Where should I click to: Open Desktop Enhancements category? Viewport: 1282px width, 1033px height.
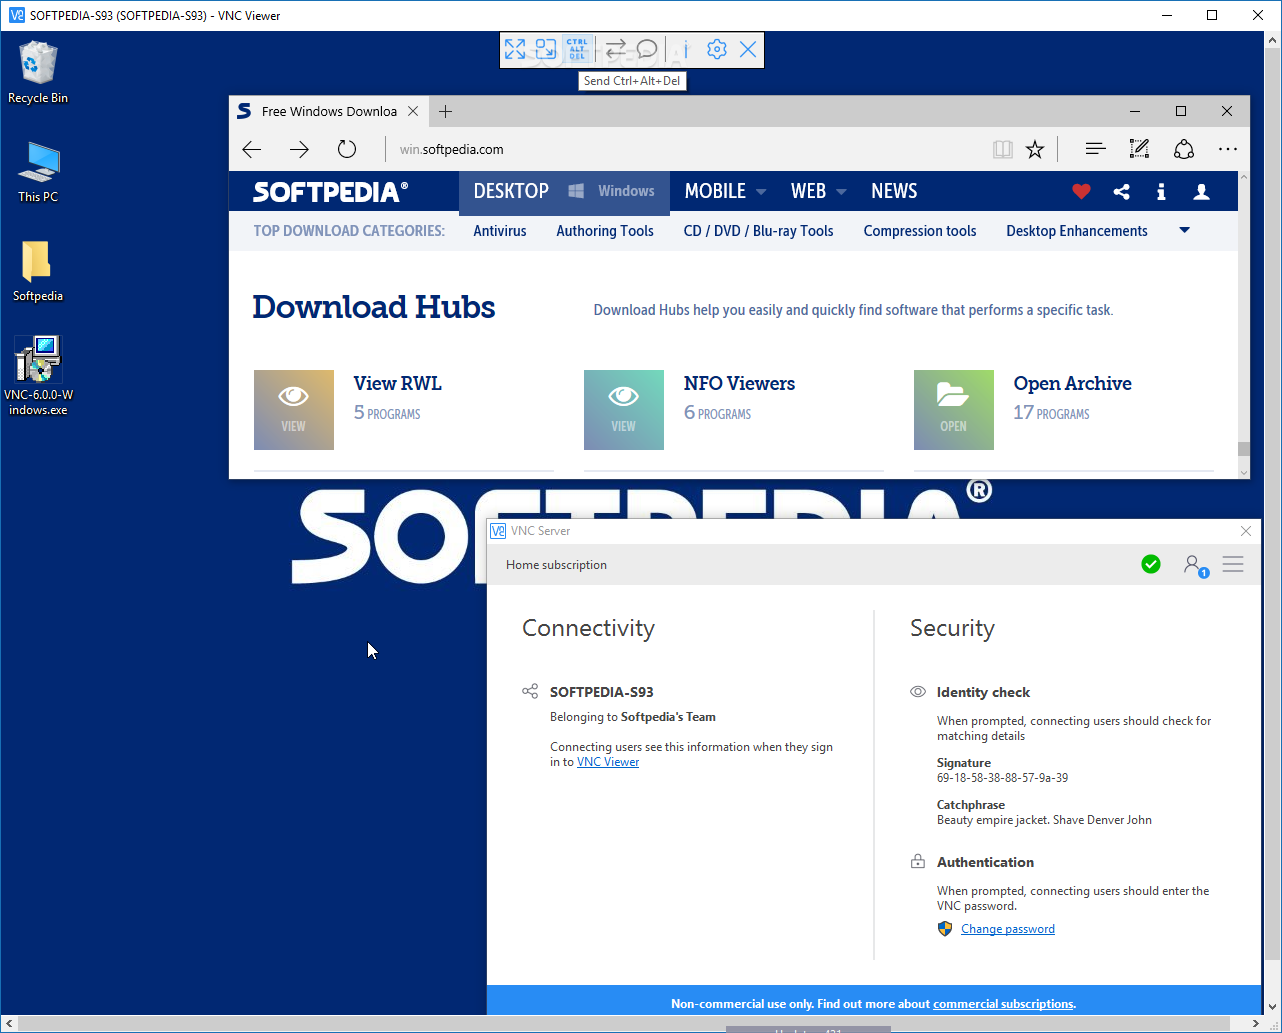click(1077, 231)
